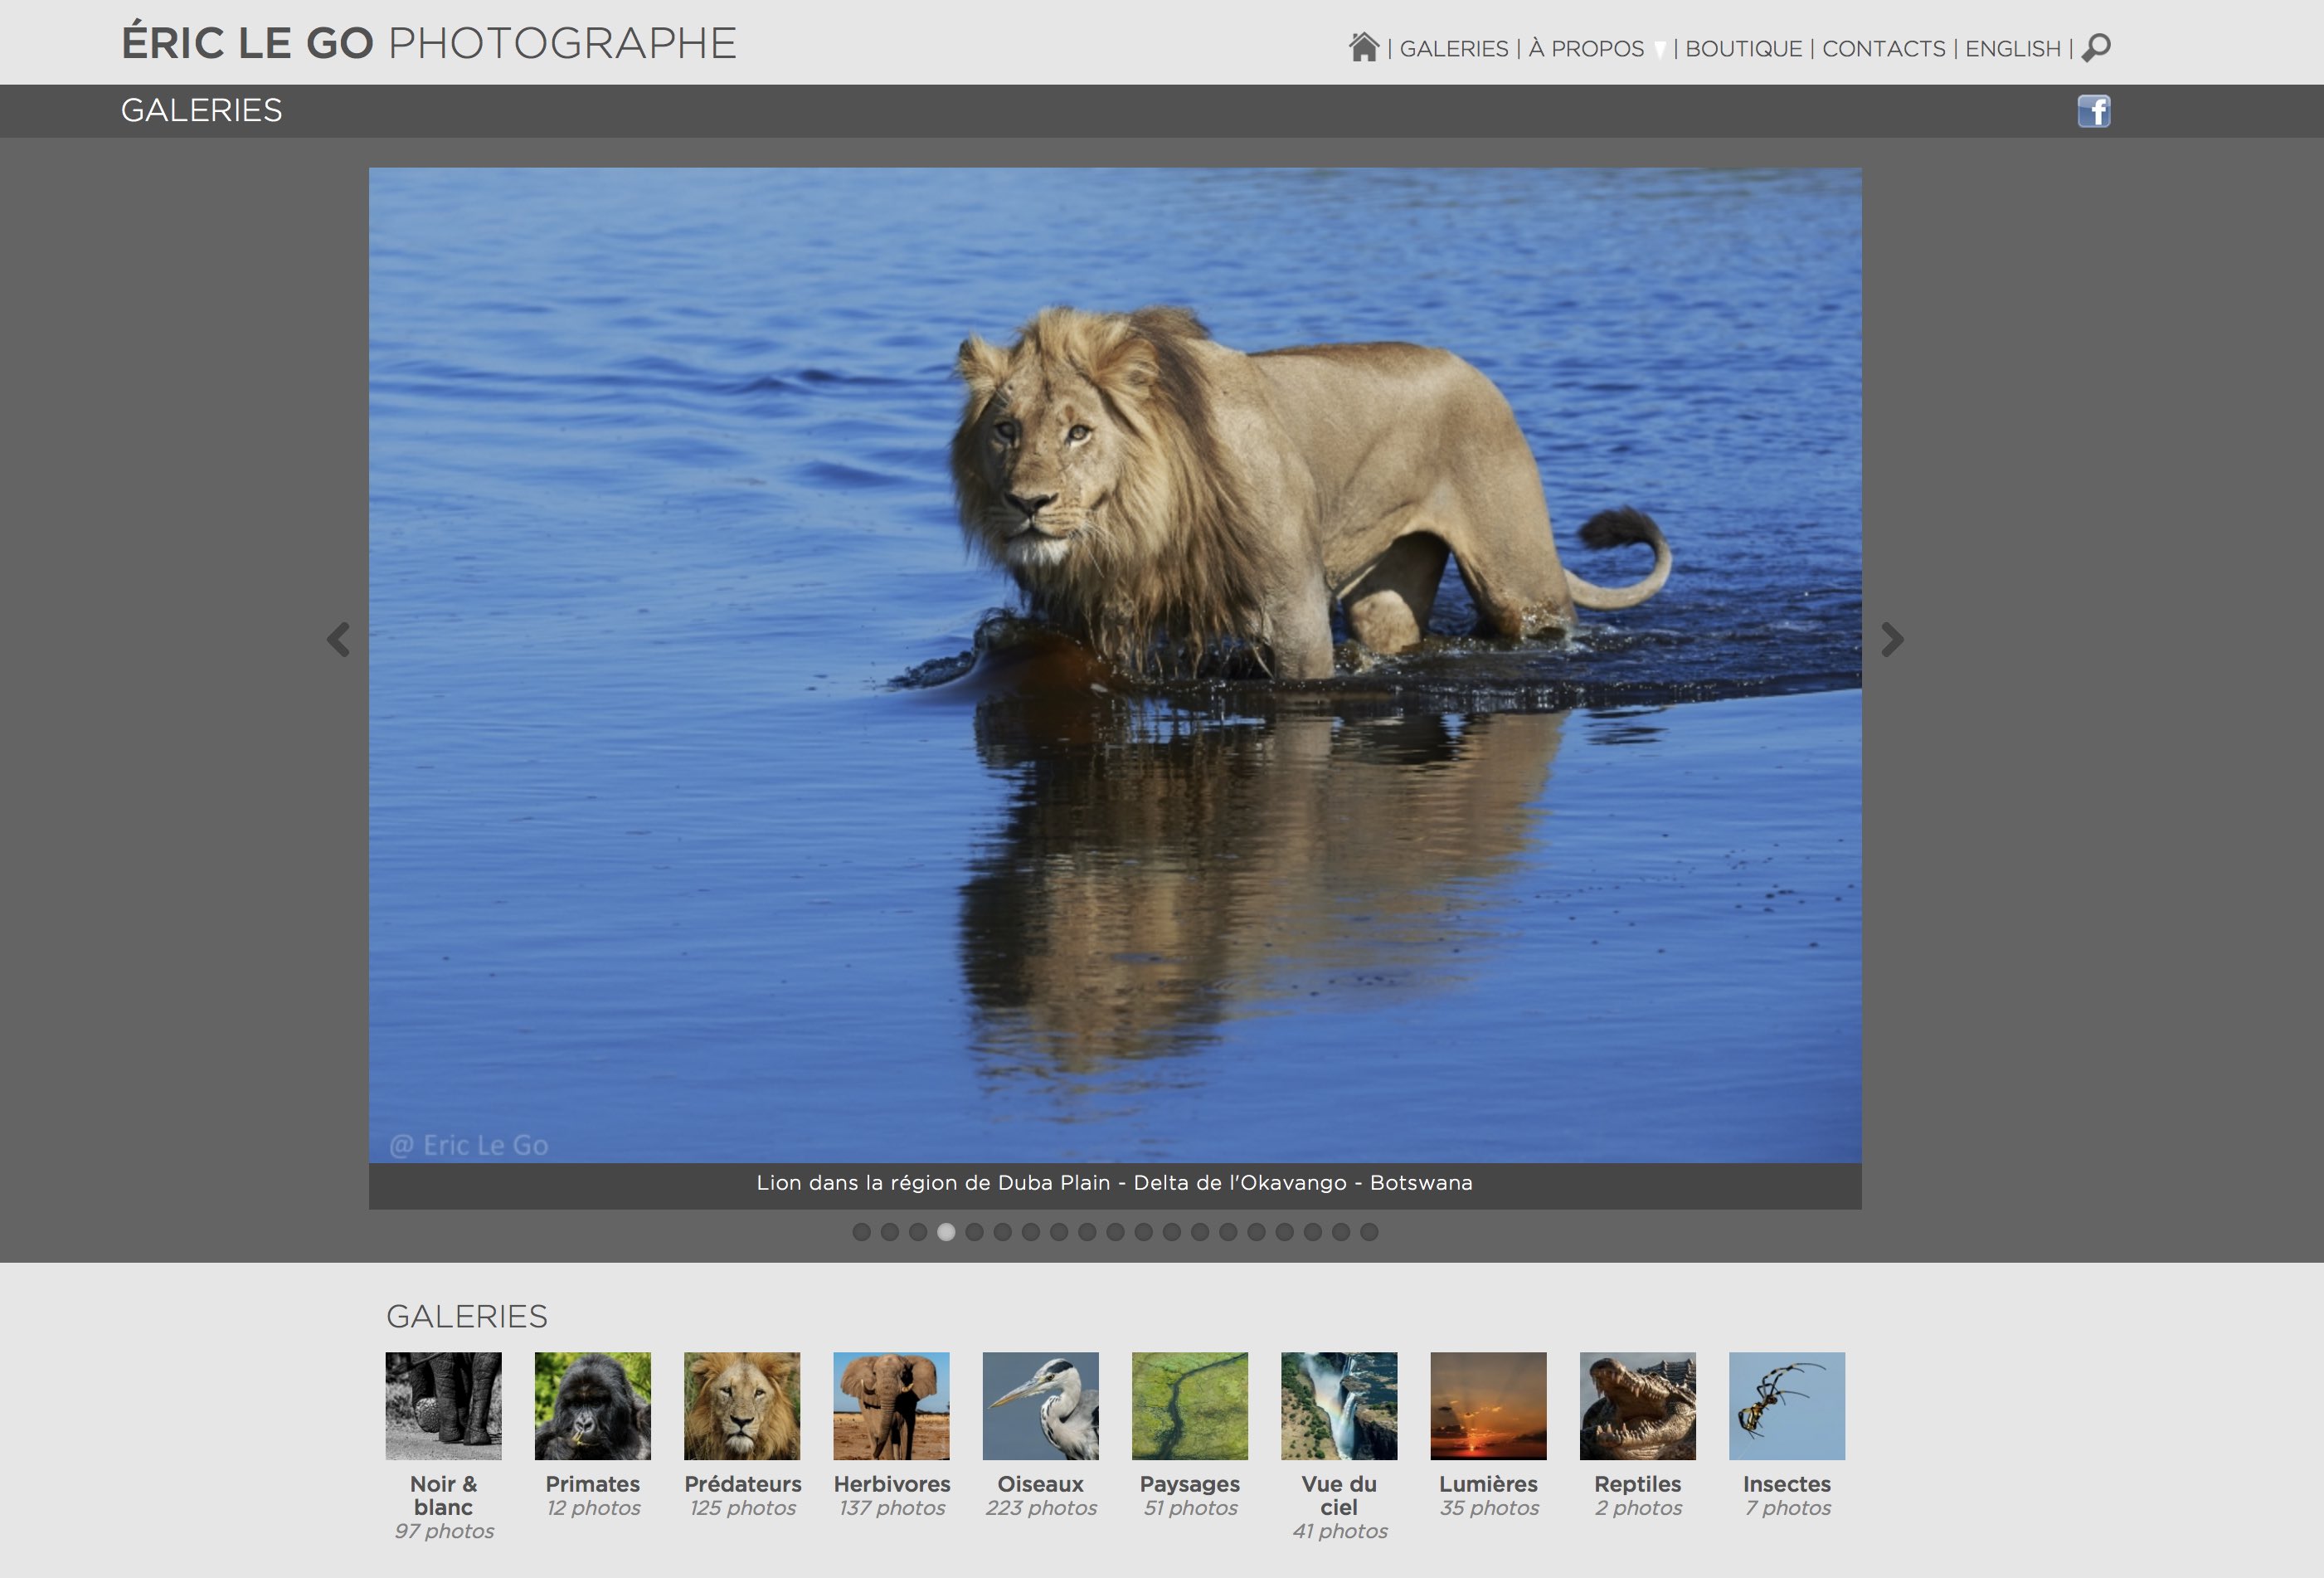
Task: Select the third slideshow dot
Action: coord(918,1232)
